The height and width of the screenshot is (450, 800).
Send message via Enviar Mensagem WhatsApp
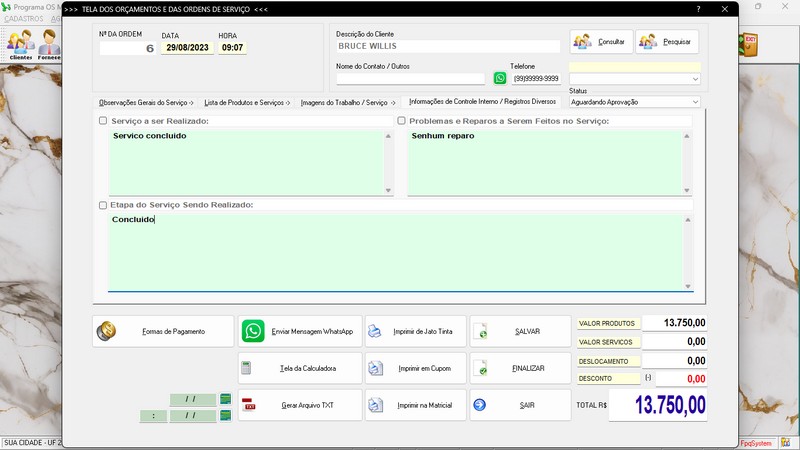[x=299, y=331]
